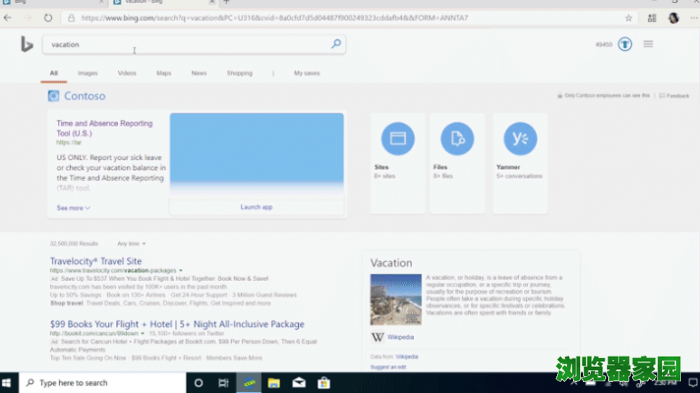Expand the Travelocity URL dropdown arrow

pyautogui.click(x=181, y=270)
